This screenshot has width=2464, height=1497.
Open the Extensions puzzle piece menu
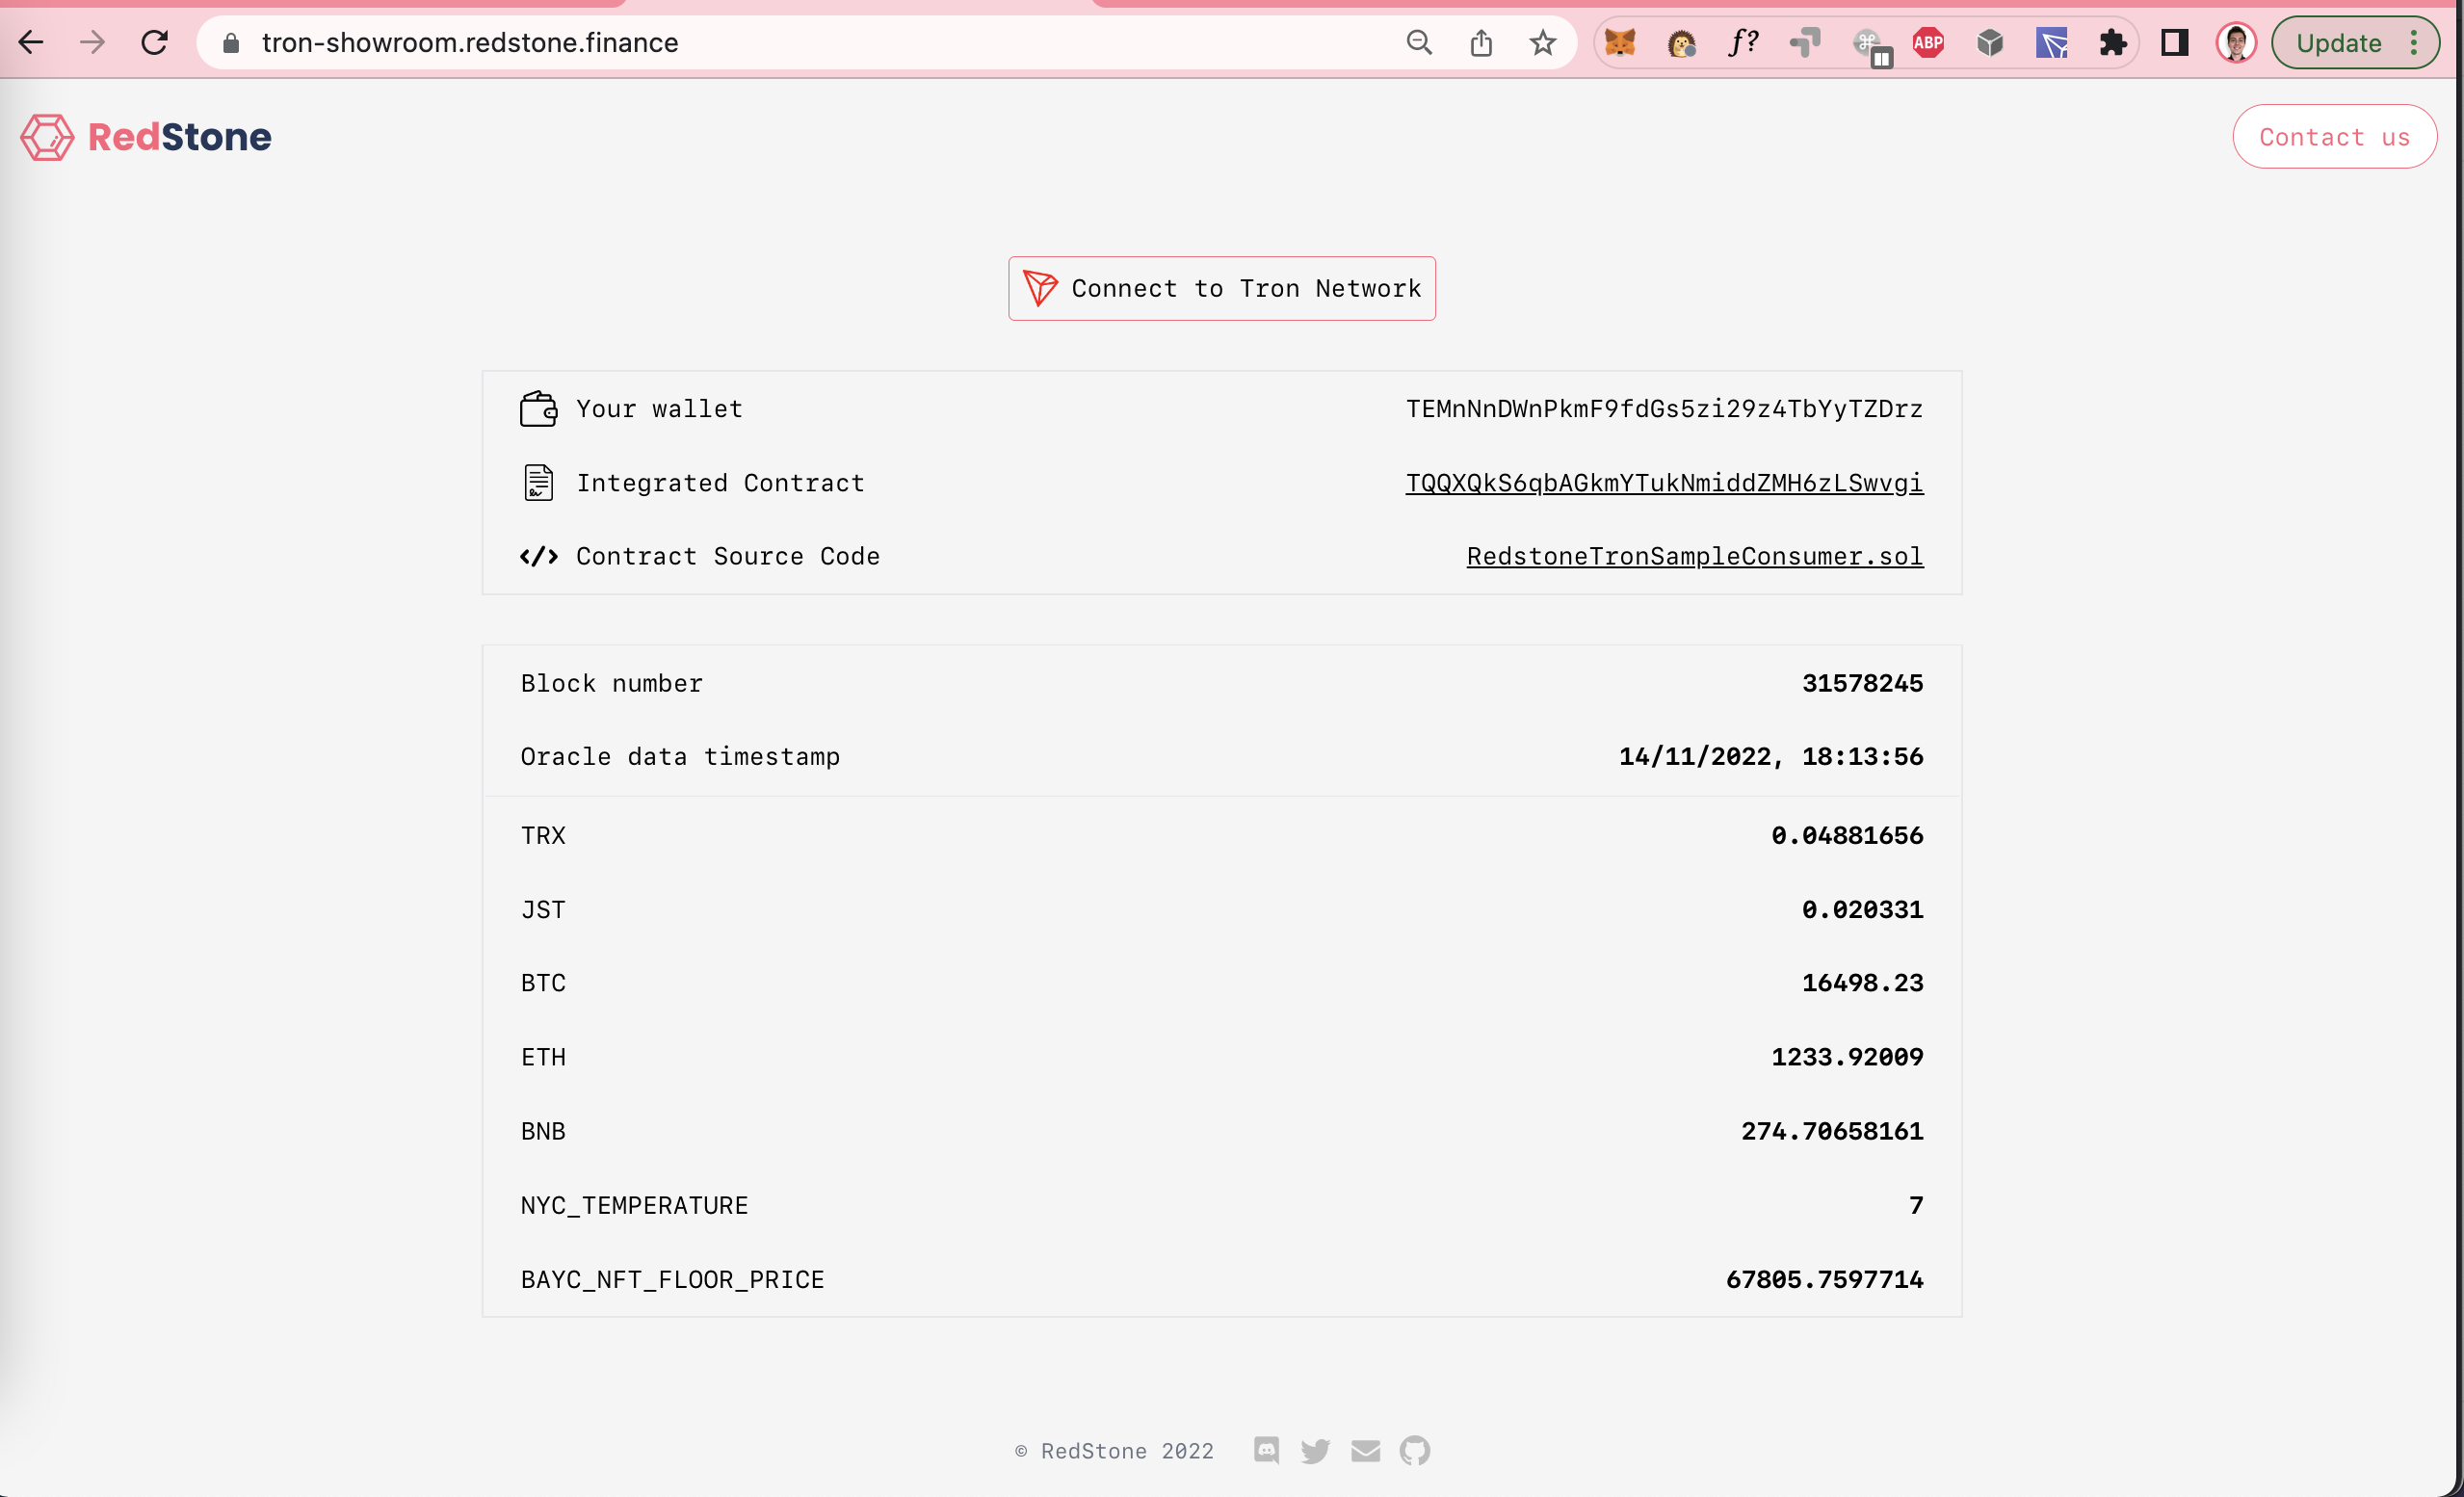(x=2112, y=43)
